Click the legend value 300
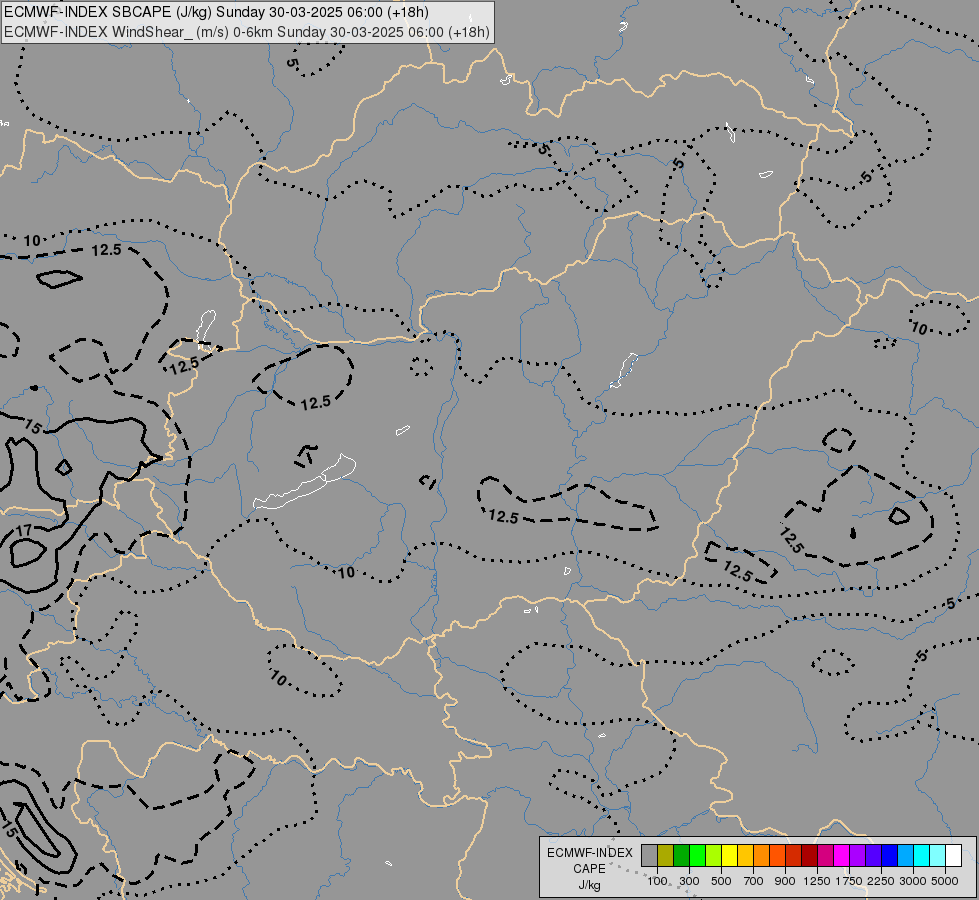Screen dimensions: 979x900 click(689, 881)
